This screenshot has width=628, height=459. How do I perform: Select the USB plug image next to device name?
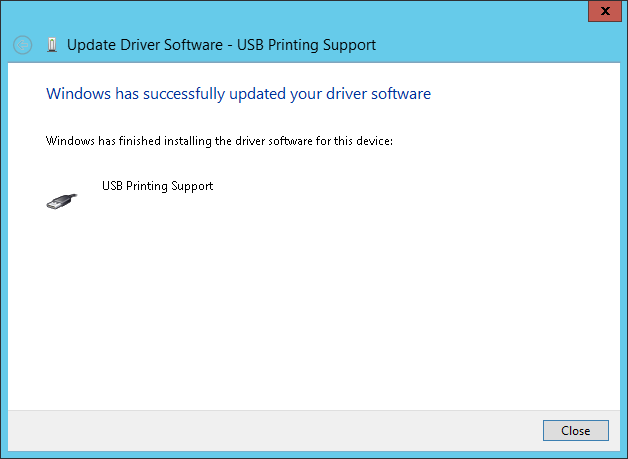pyautogui.click(x=61, y=199)
